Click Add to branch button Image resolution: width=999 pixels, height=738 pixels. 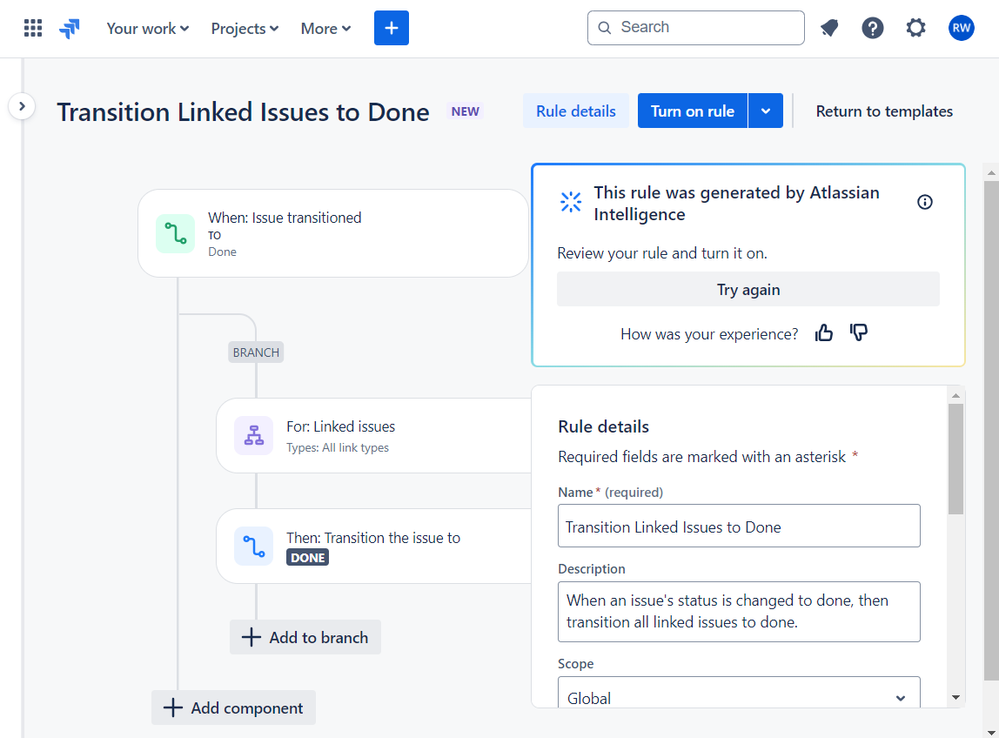click(x=305, y=637)
